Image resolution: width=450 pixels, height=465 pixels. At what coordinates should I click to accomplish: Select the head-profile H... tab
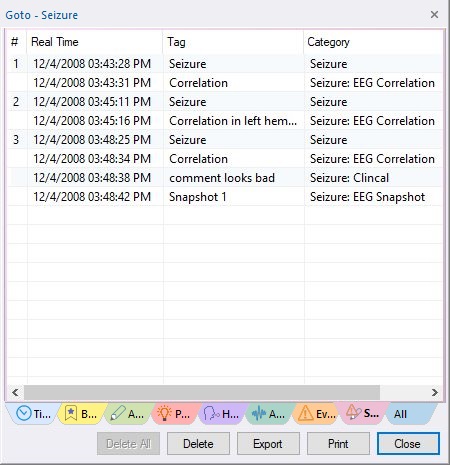pos(223,414)
